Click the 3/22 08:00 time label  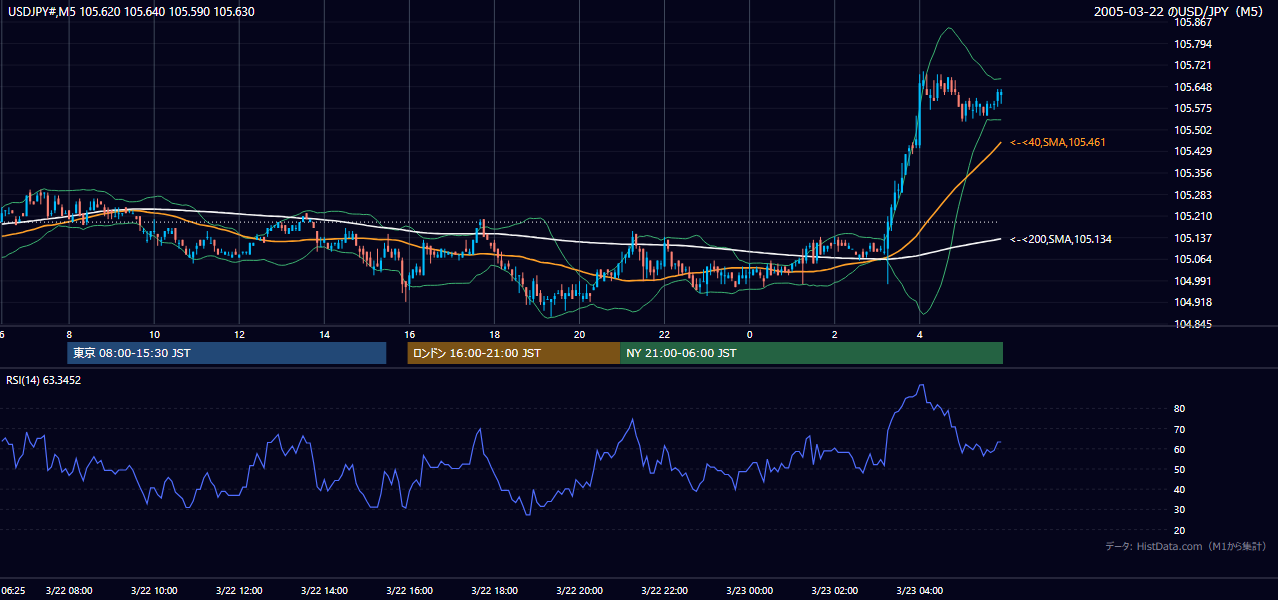tap(69, 591)
